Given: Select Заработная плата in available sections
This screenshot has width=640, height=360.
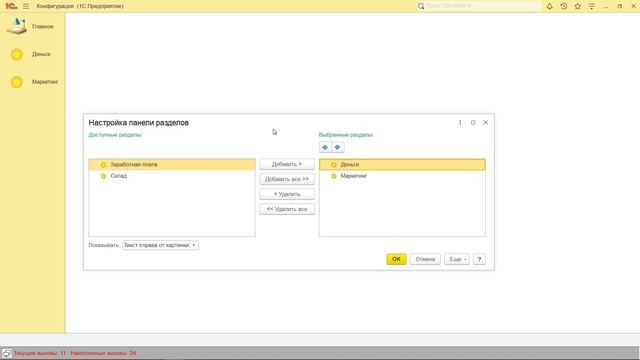Looking at the screenshot, I should 172,164.
